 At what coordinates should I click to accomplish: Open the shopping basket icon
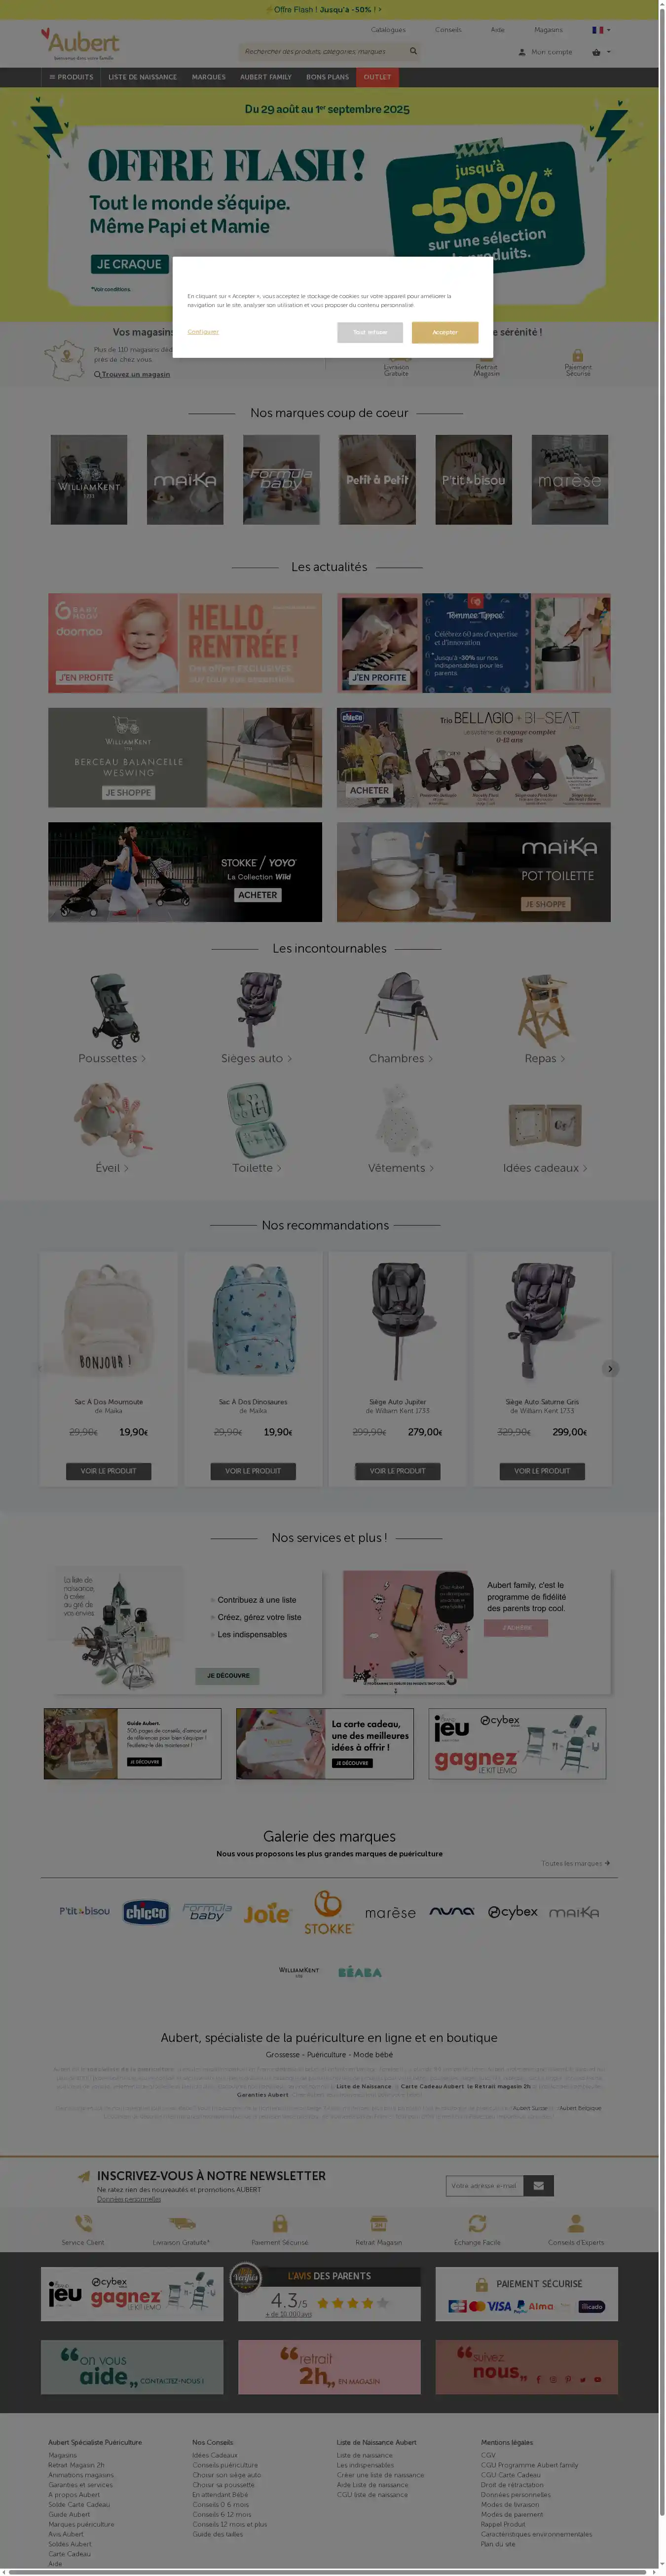pyautogui.click(x=596, y=52)
